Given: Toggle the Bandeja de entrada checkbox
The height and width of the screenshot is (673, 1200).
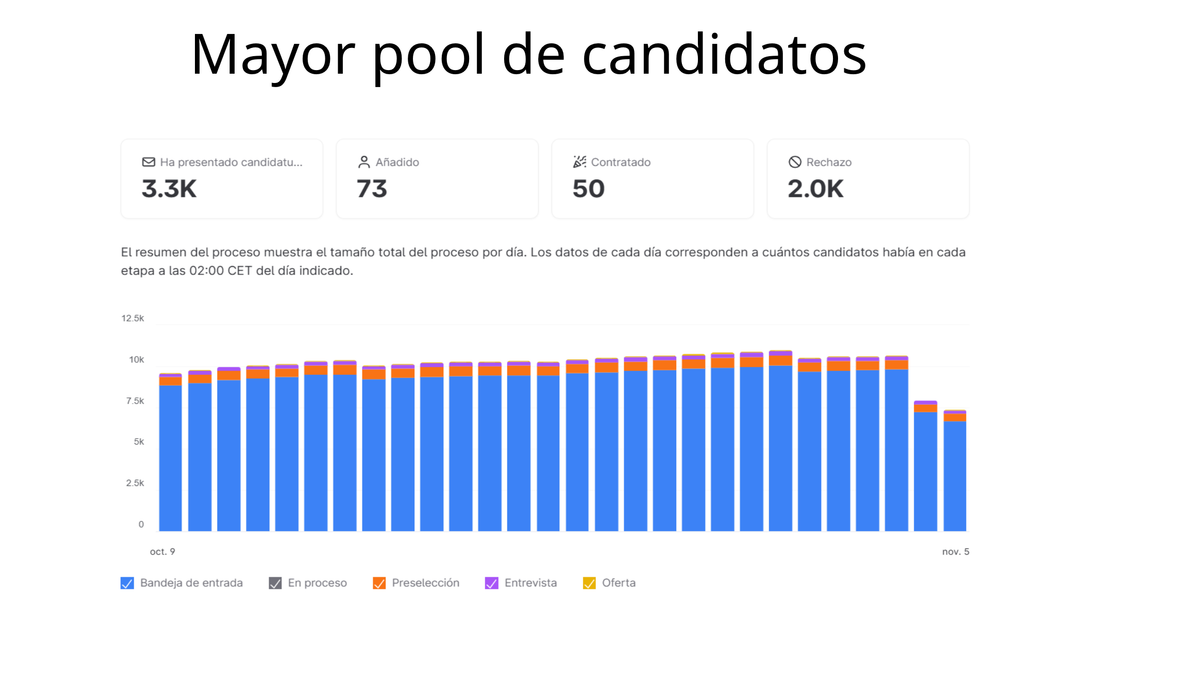Looking at the screenshot, I should pos(127,583).
